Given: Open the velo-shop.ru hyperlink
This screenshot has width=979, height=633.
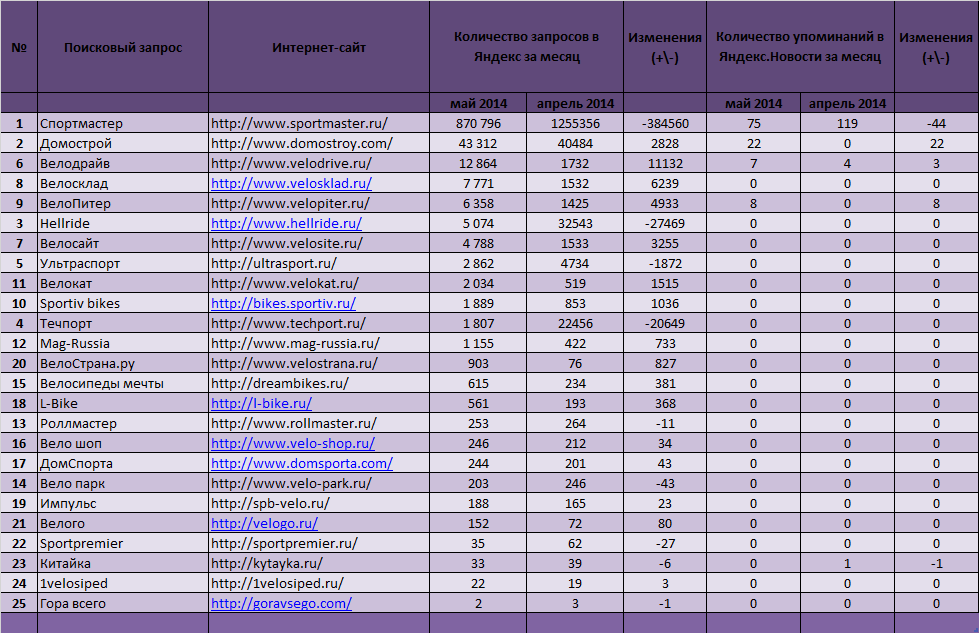Looking at the screenshot, I should coord(292,444).
